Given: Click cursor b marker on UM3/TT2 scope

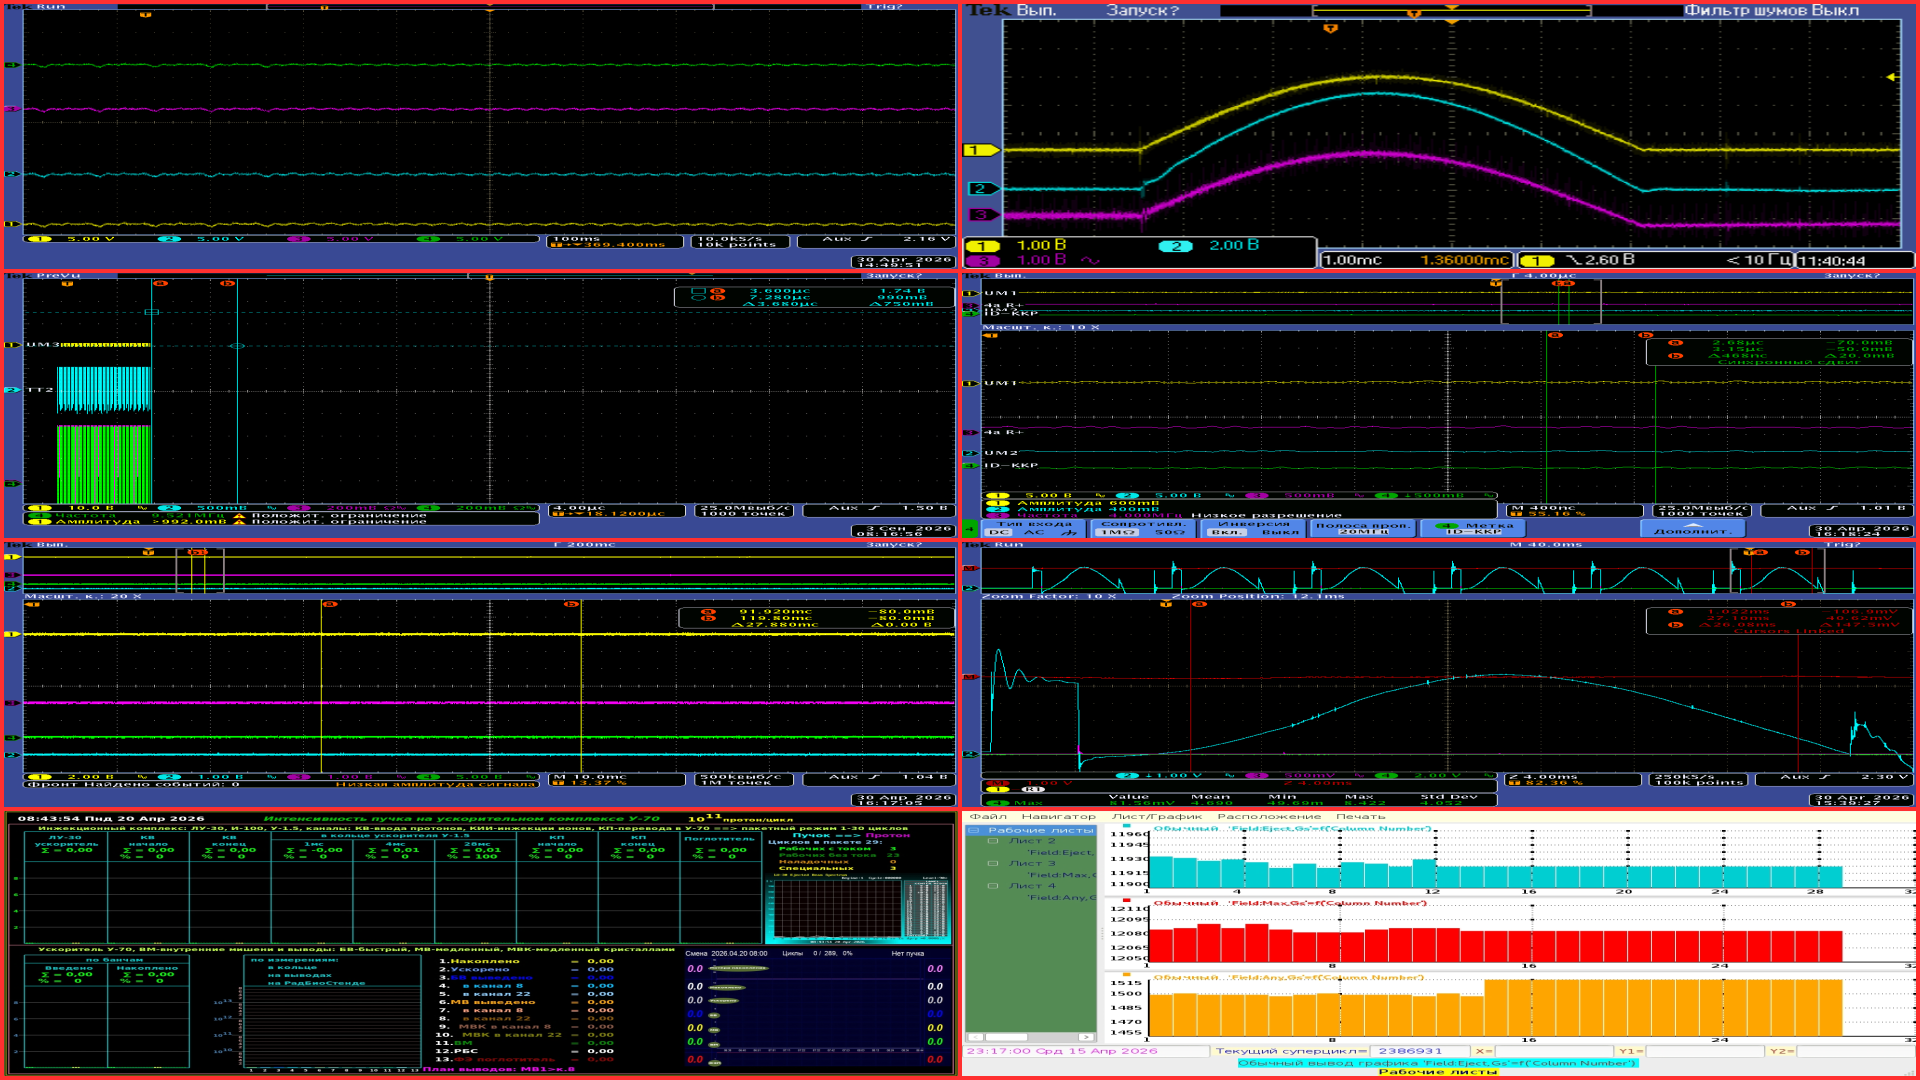Looking at the screenshot, I should [228, 284].
